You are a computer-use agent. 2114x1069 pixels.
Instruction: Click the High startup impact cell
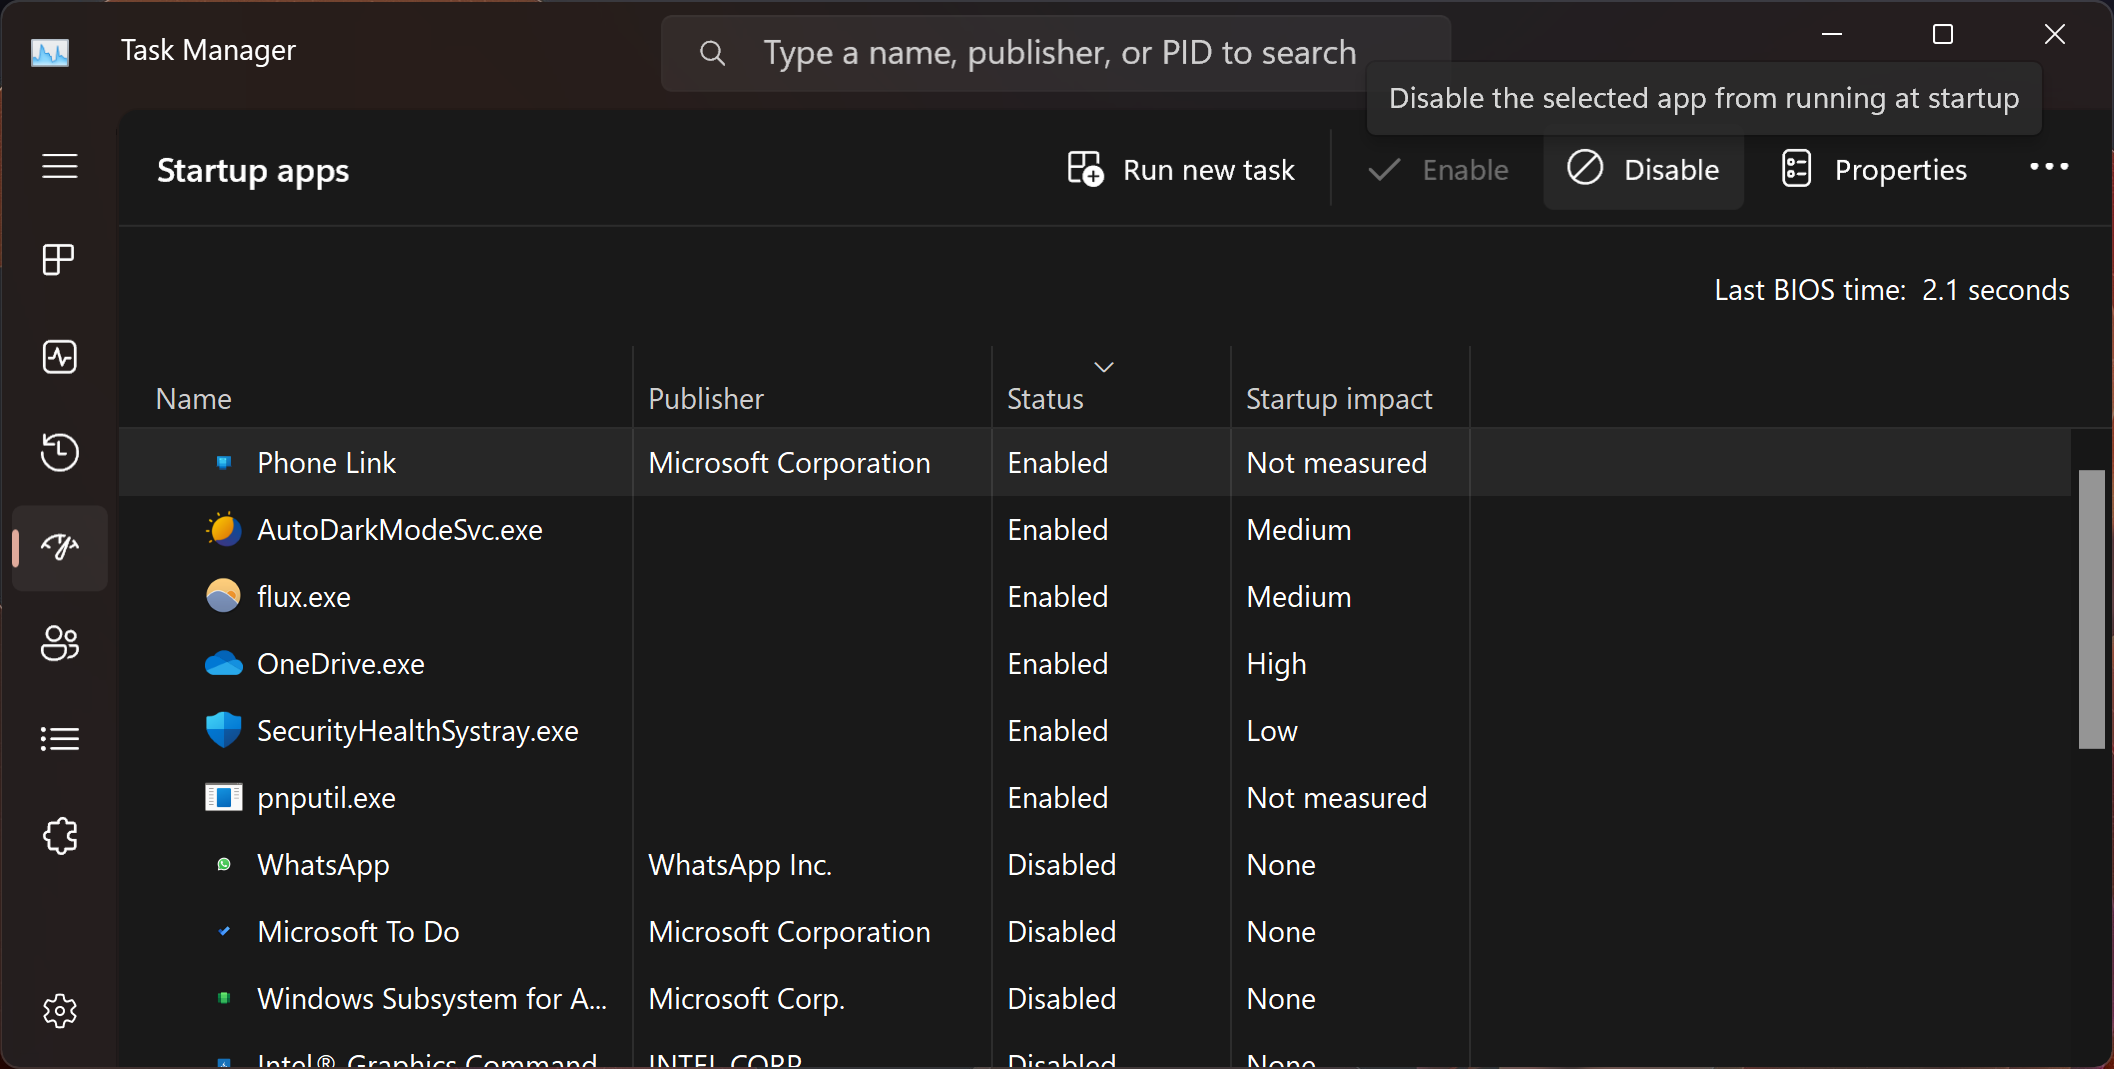[x=1276, y=664]
